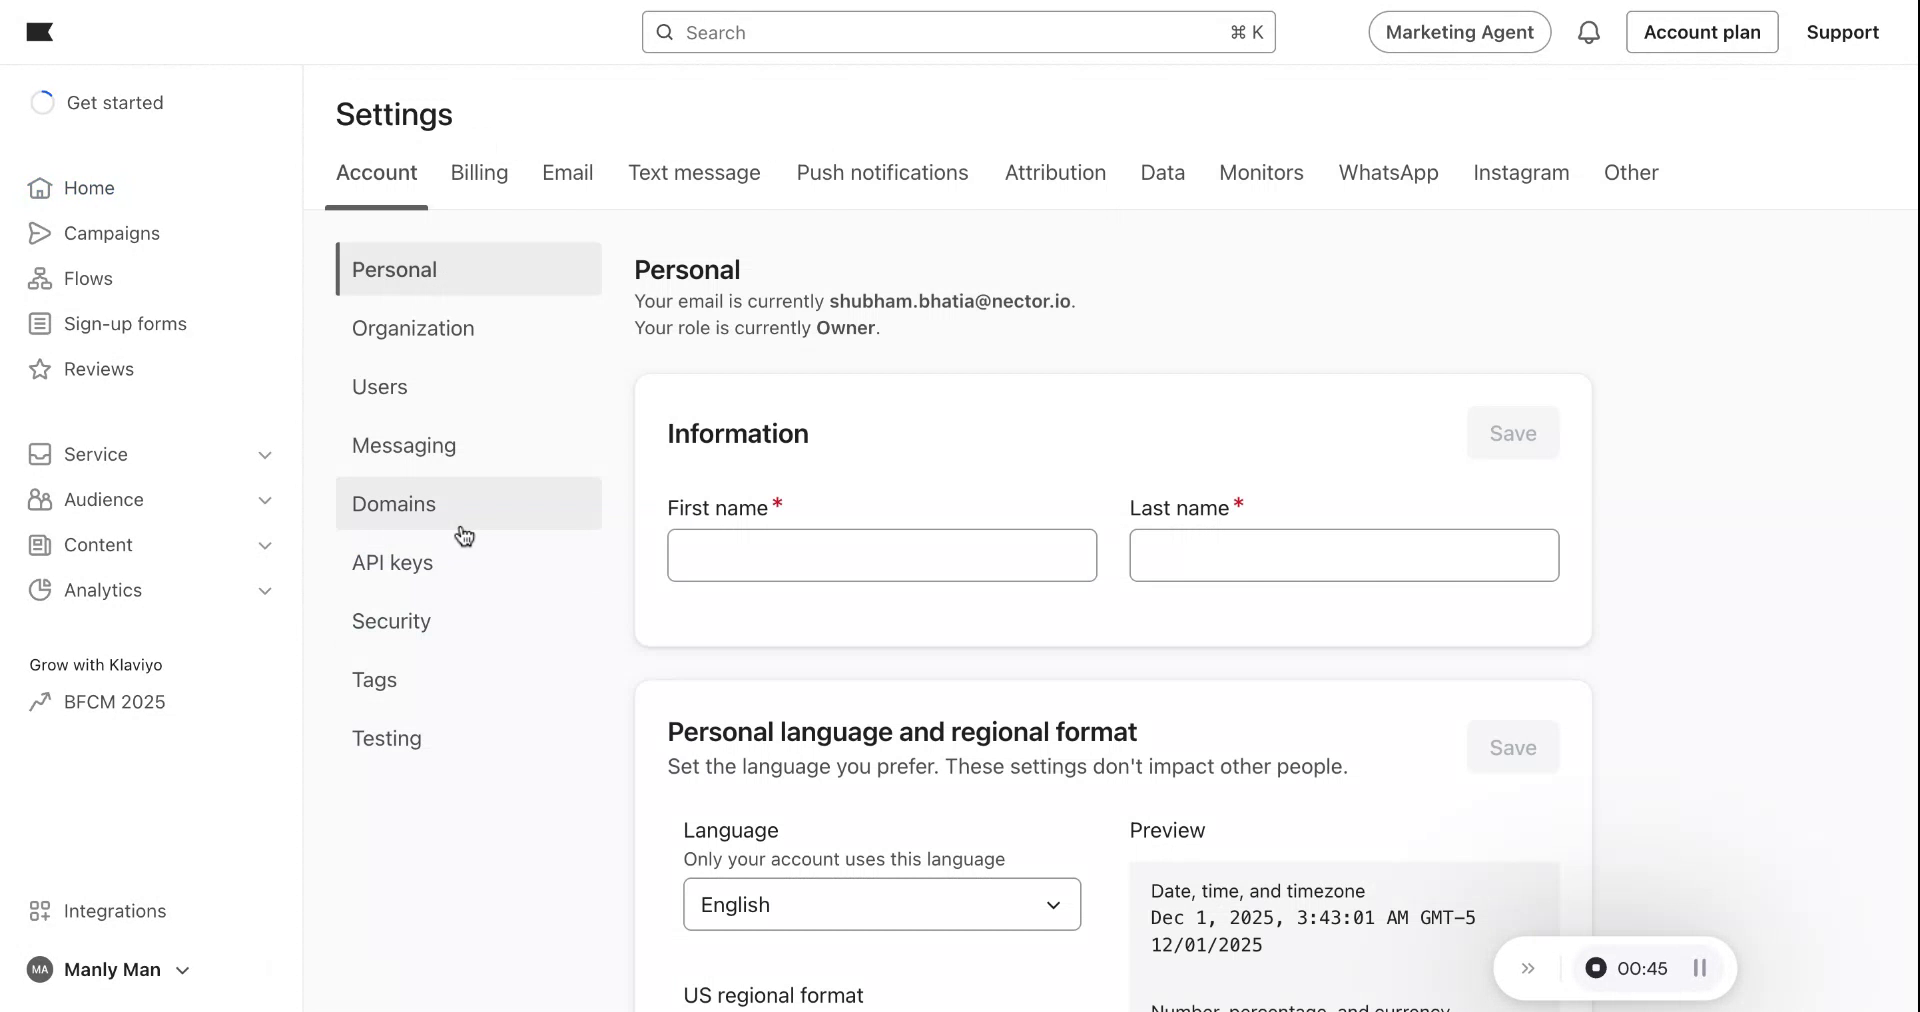Switch to the Billing tab
The height and width of the screenshot is (1012, 1920).
pyautogui.click(x=479, y=172)
